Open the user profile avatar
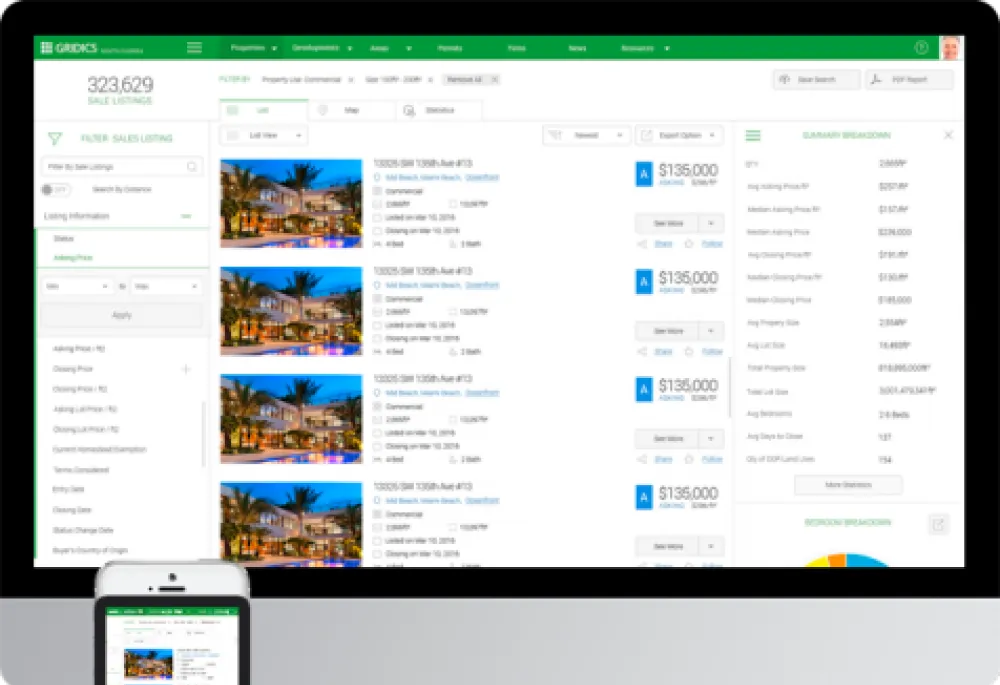This screenshot has height=685, width=1000. point(950,48)
